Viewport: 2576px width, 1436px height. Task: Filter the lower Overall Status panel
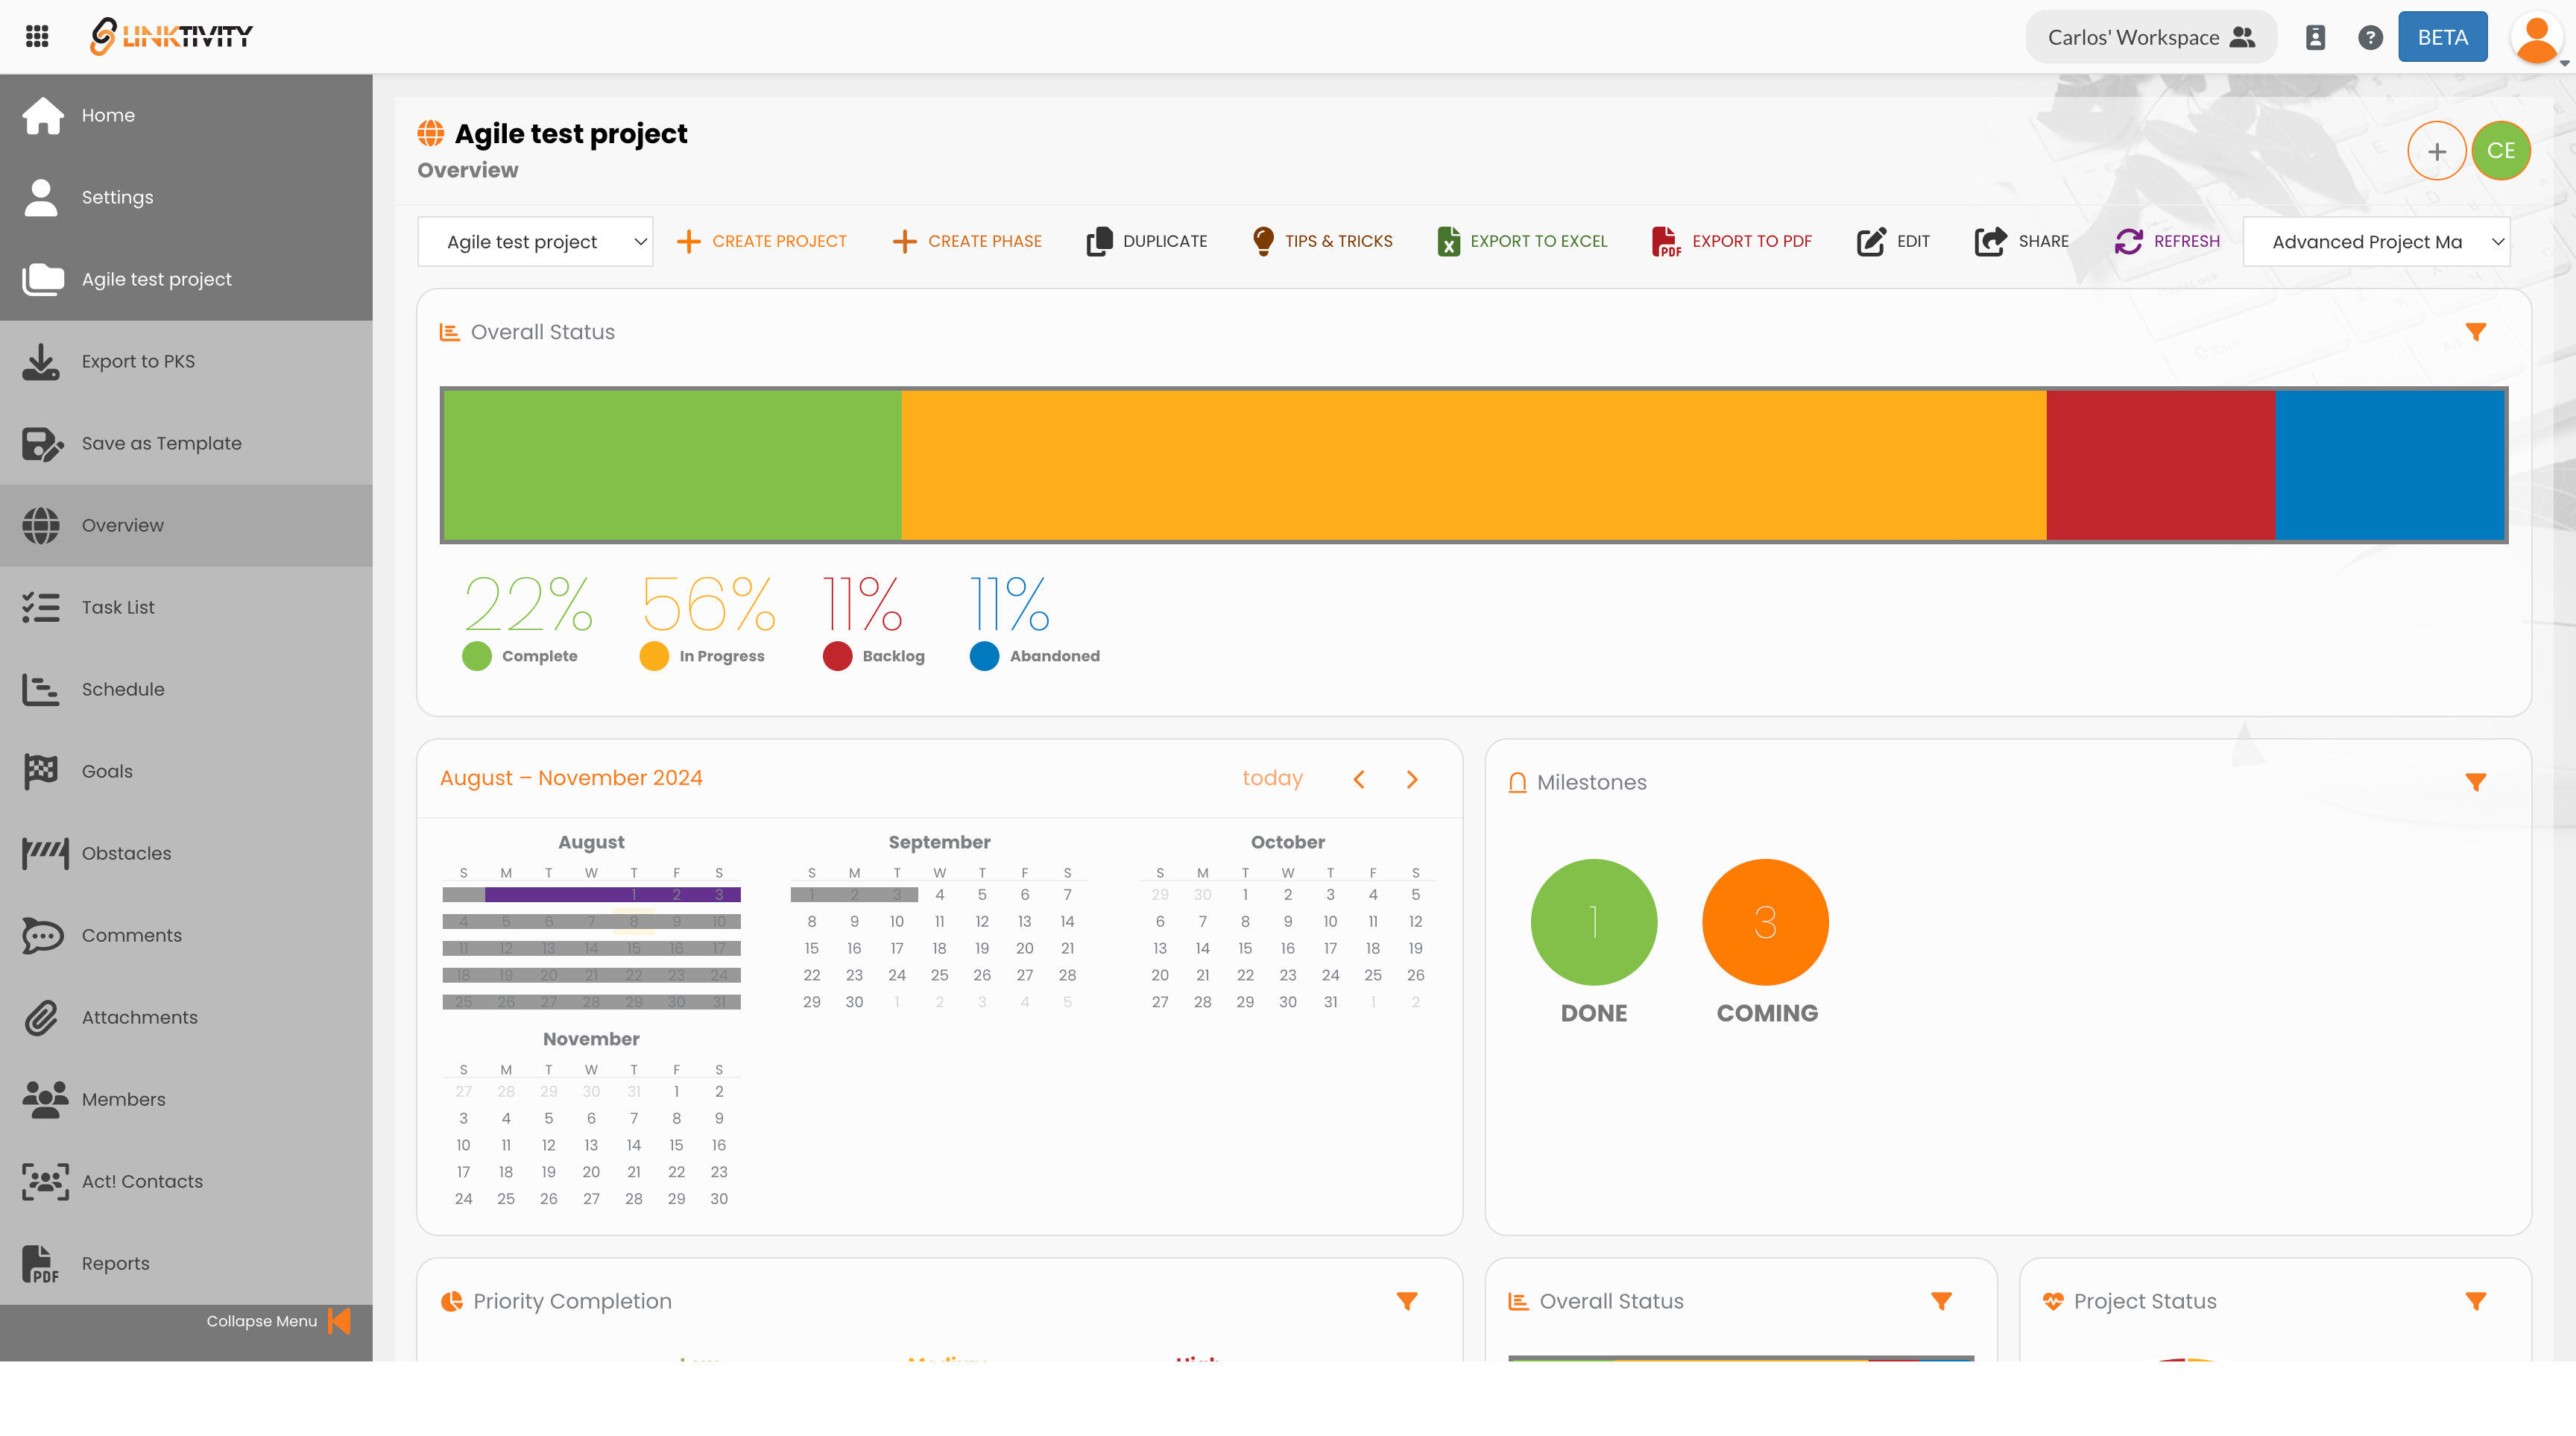pos(1941,1301)
